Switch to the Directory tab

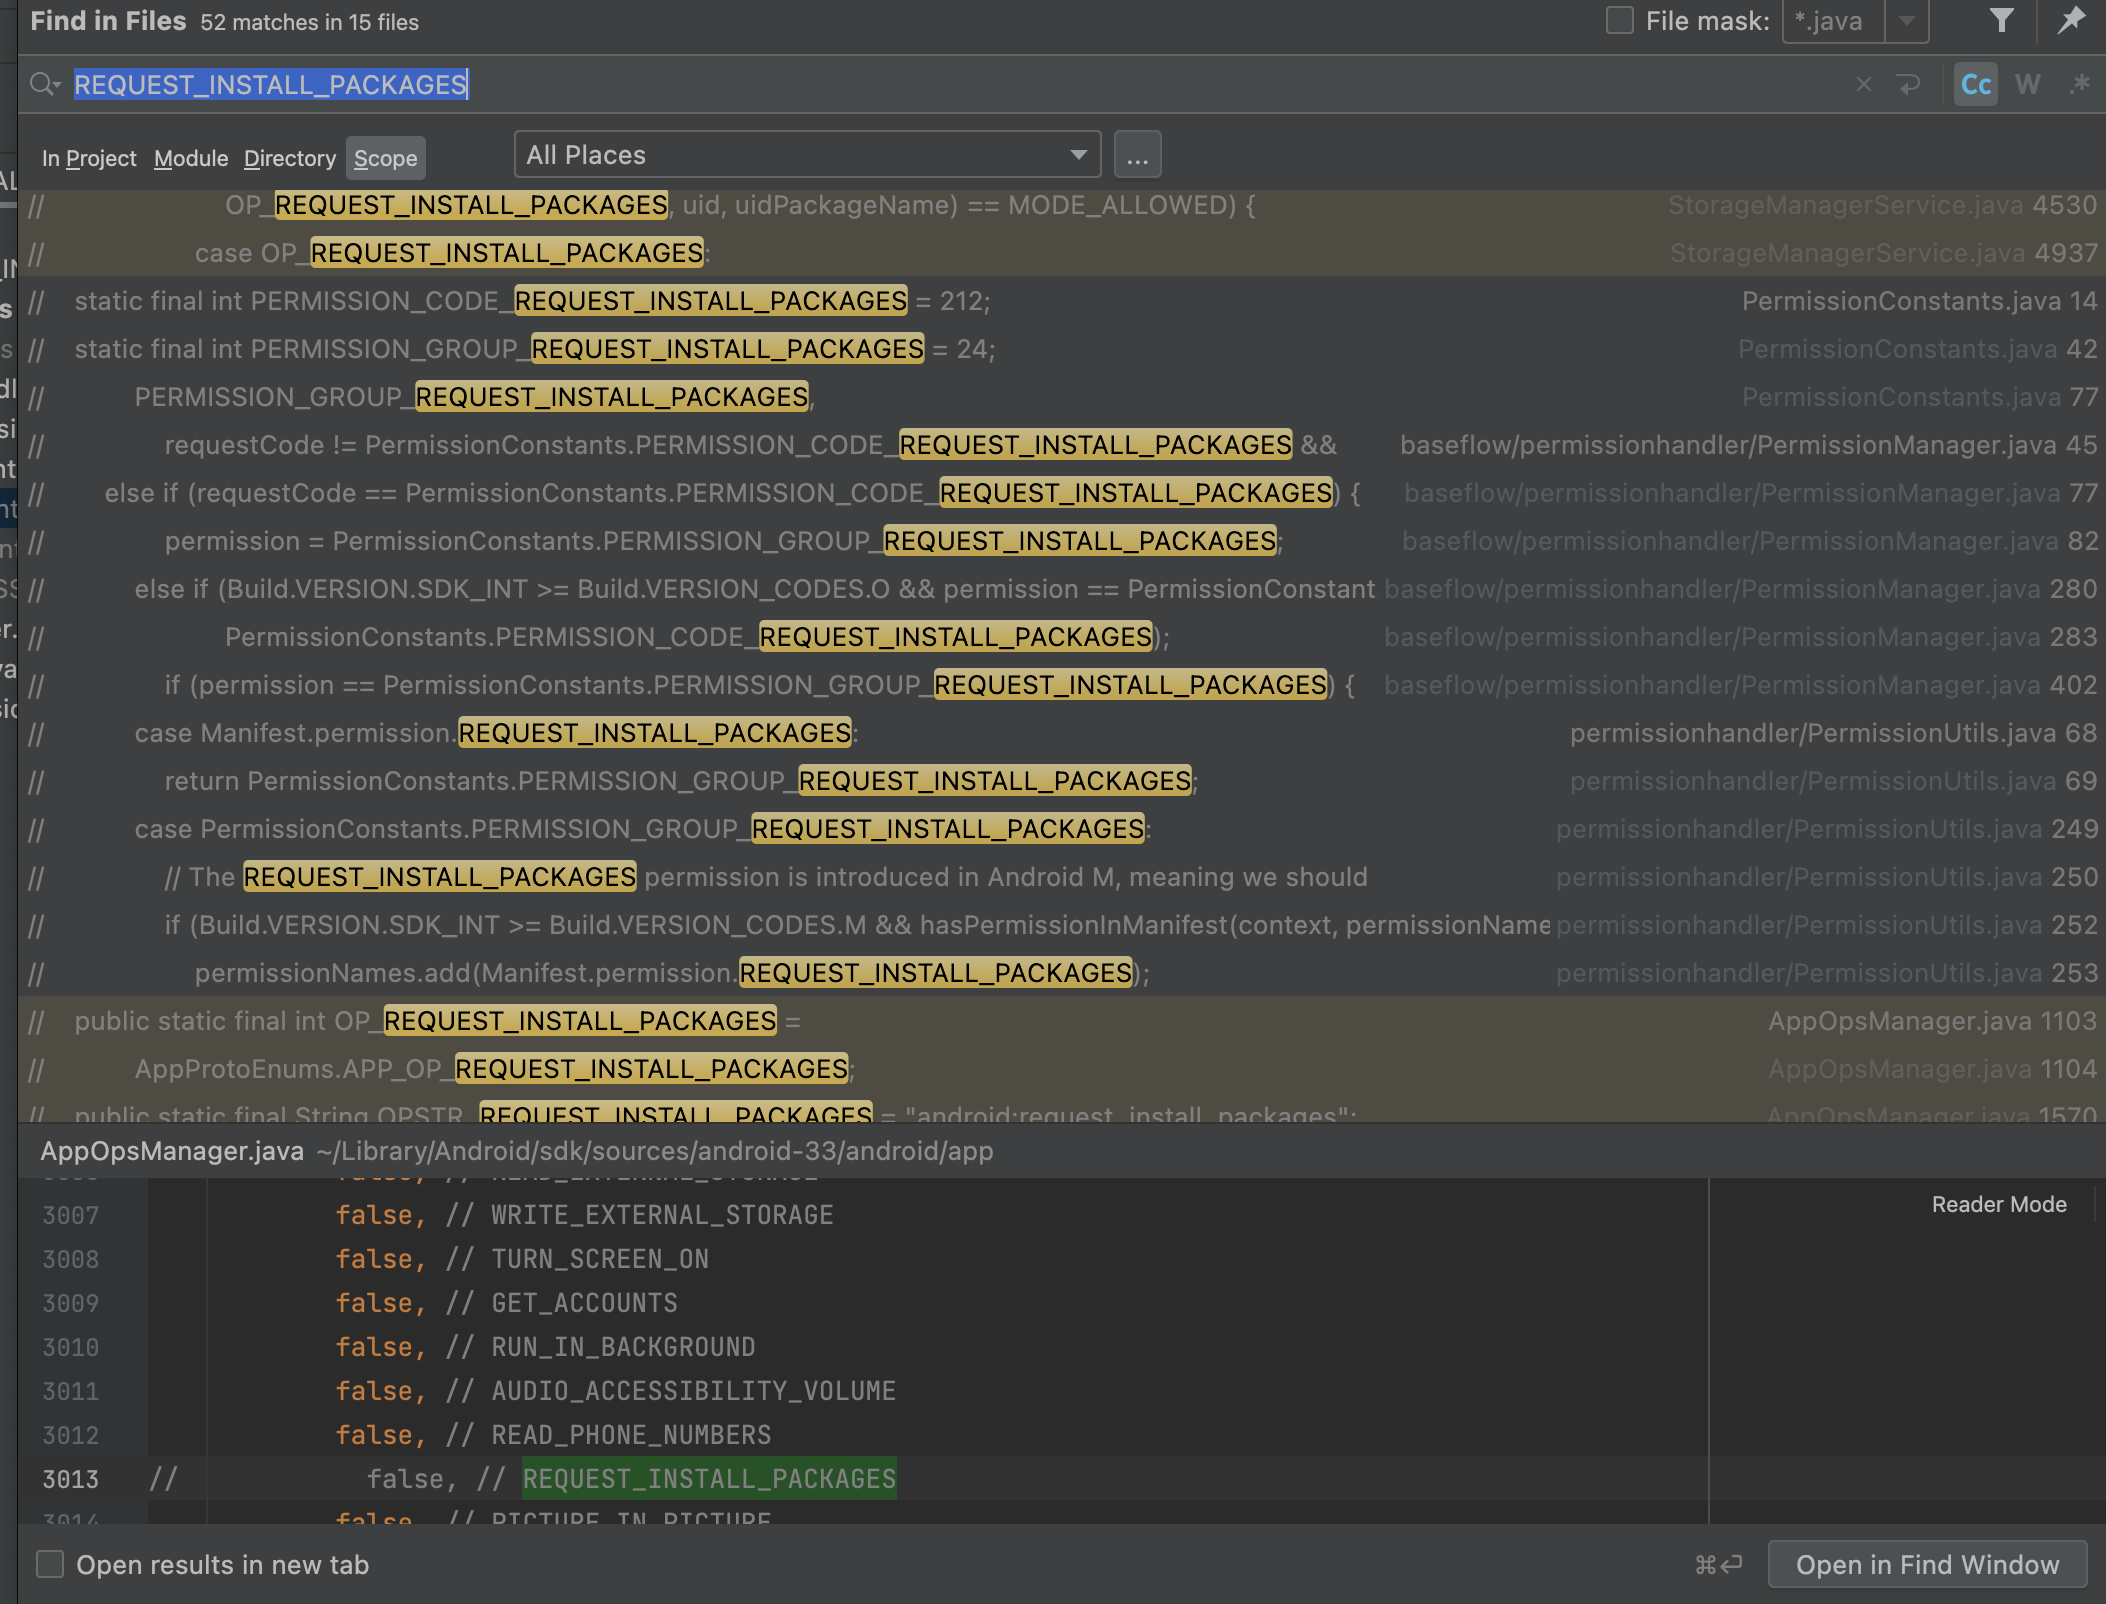290,158
